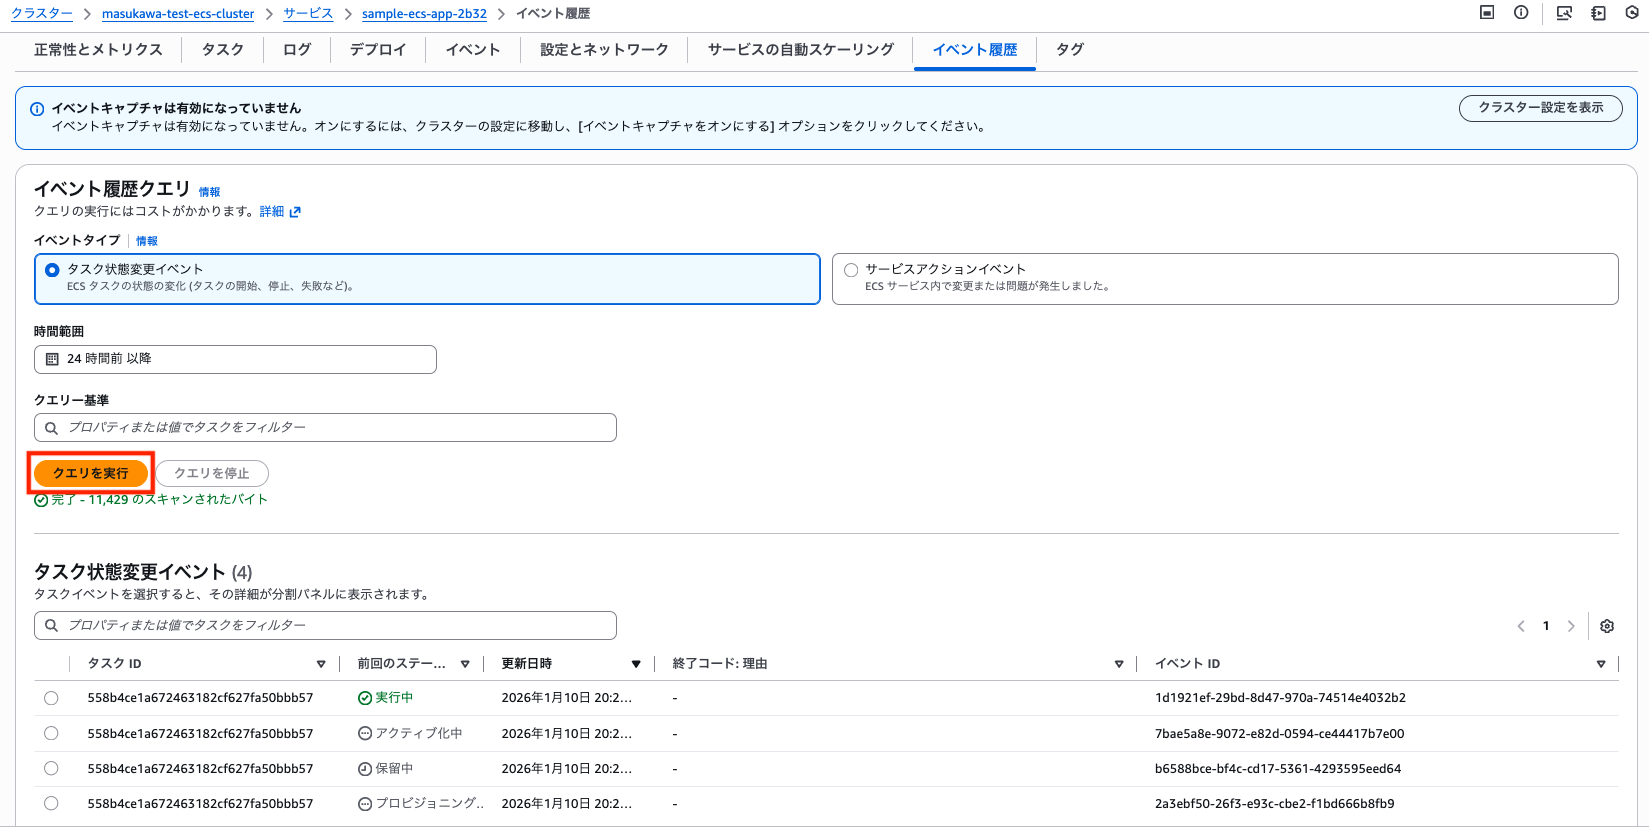The image size is (1649, 828).
Task: Click calendar icon in 時間範囲 field
Action: pyautogui.click(x=53, y=359)
